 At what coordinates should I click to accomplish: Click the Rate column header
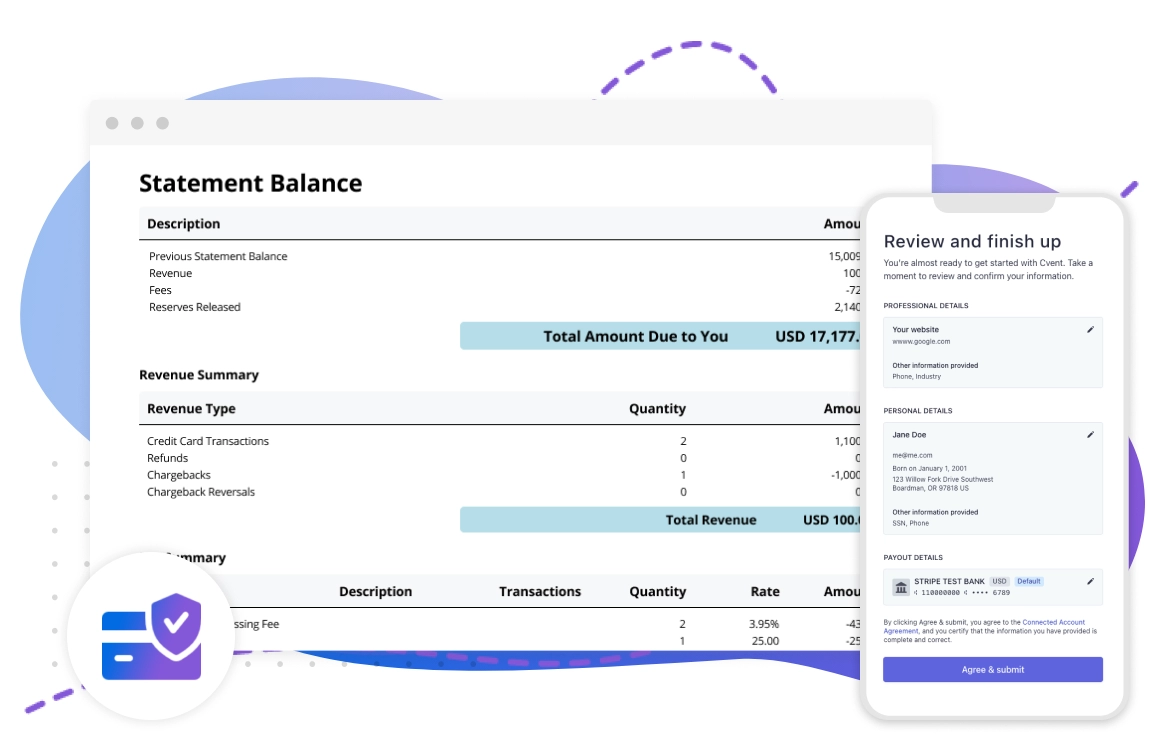[x=764, y=591]
